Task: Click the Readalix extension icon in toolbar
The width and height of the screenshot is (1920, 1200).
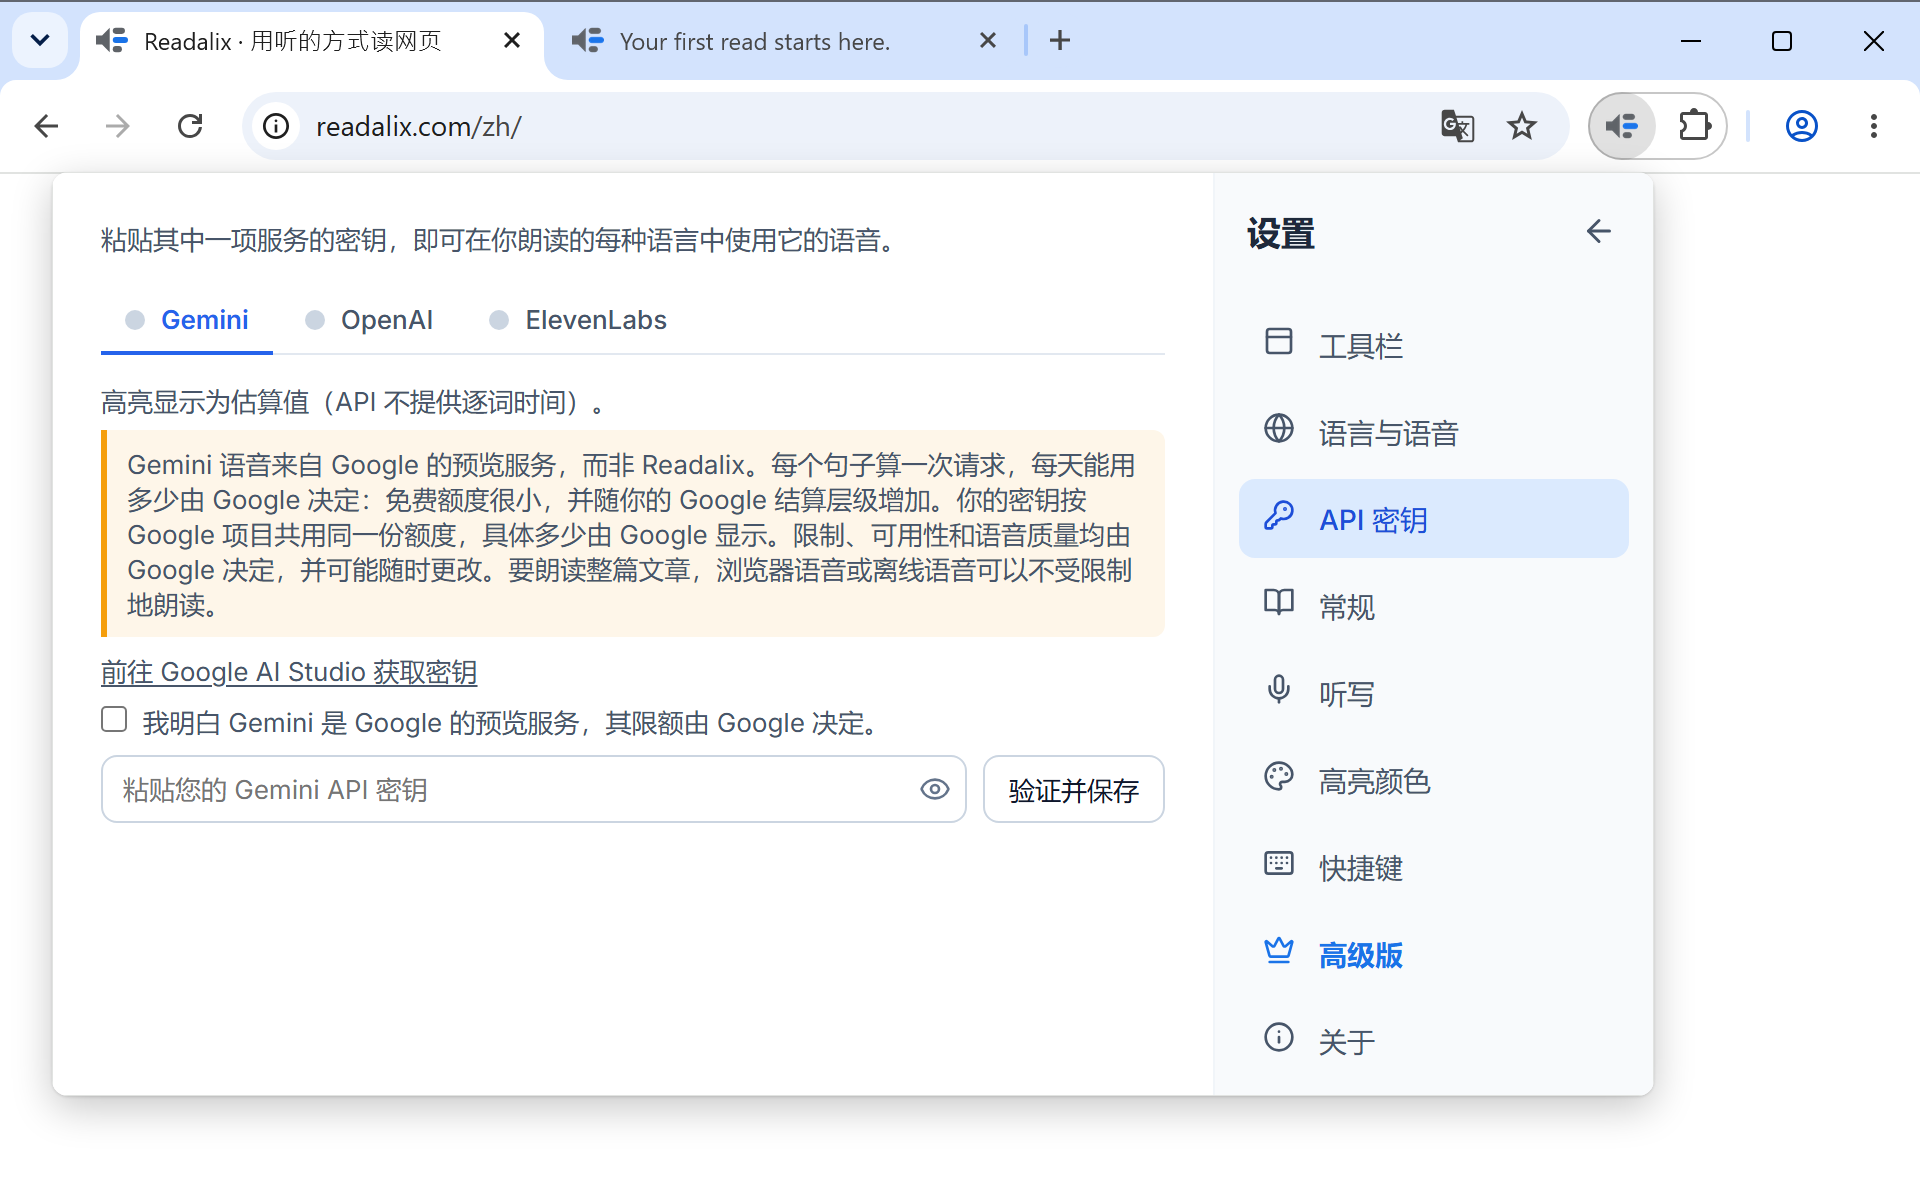Action: click(x=1622, y=126)
